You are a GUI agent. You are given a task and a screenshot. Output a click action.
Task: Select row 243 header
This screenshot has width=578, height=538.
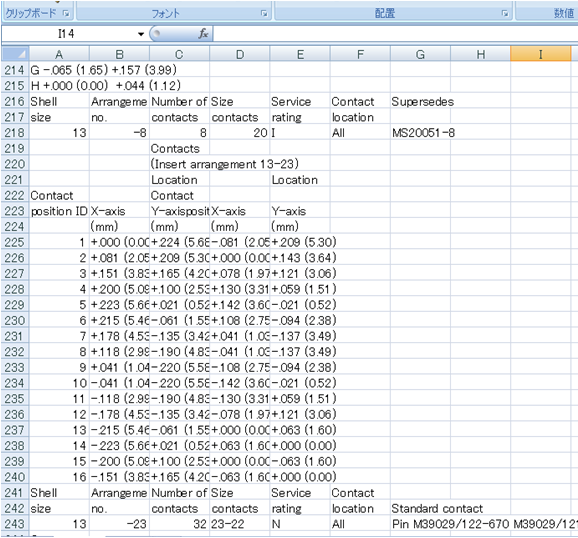(15, 524)
